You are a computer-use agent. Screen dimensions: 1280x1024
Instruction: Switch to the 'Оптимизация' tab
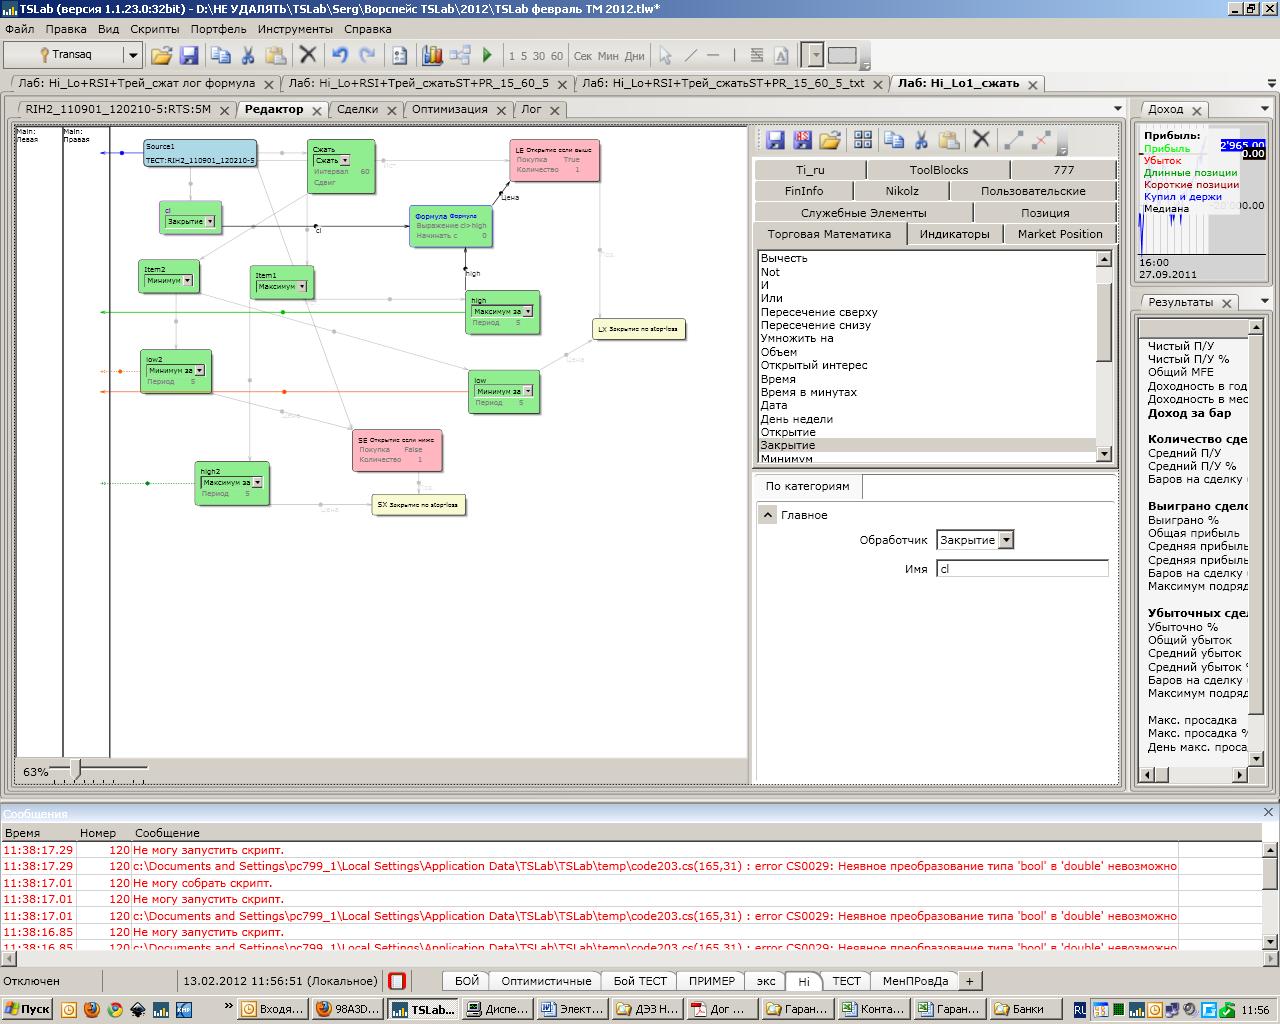449,110
